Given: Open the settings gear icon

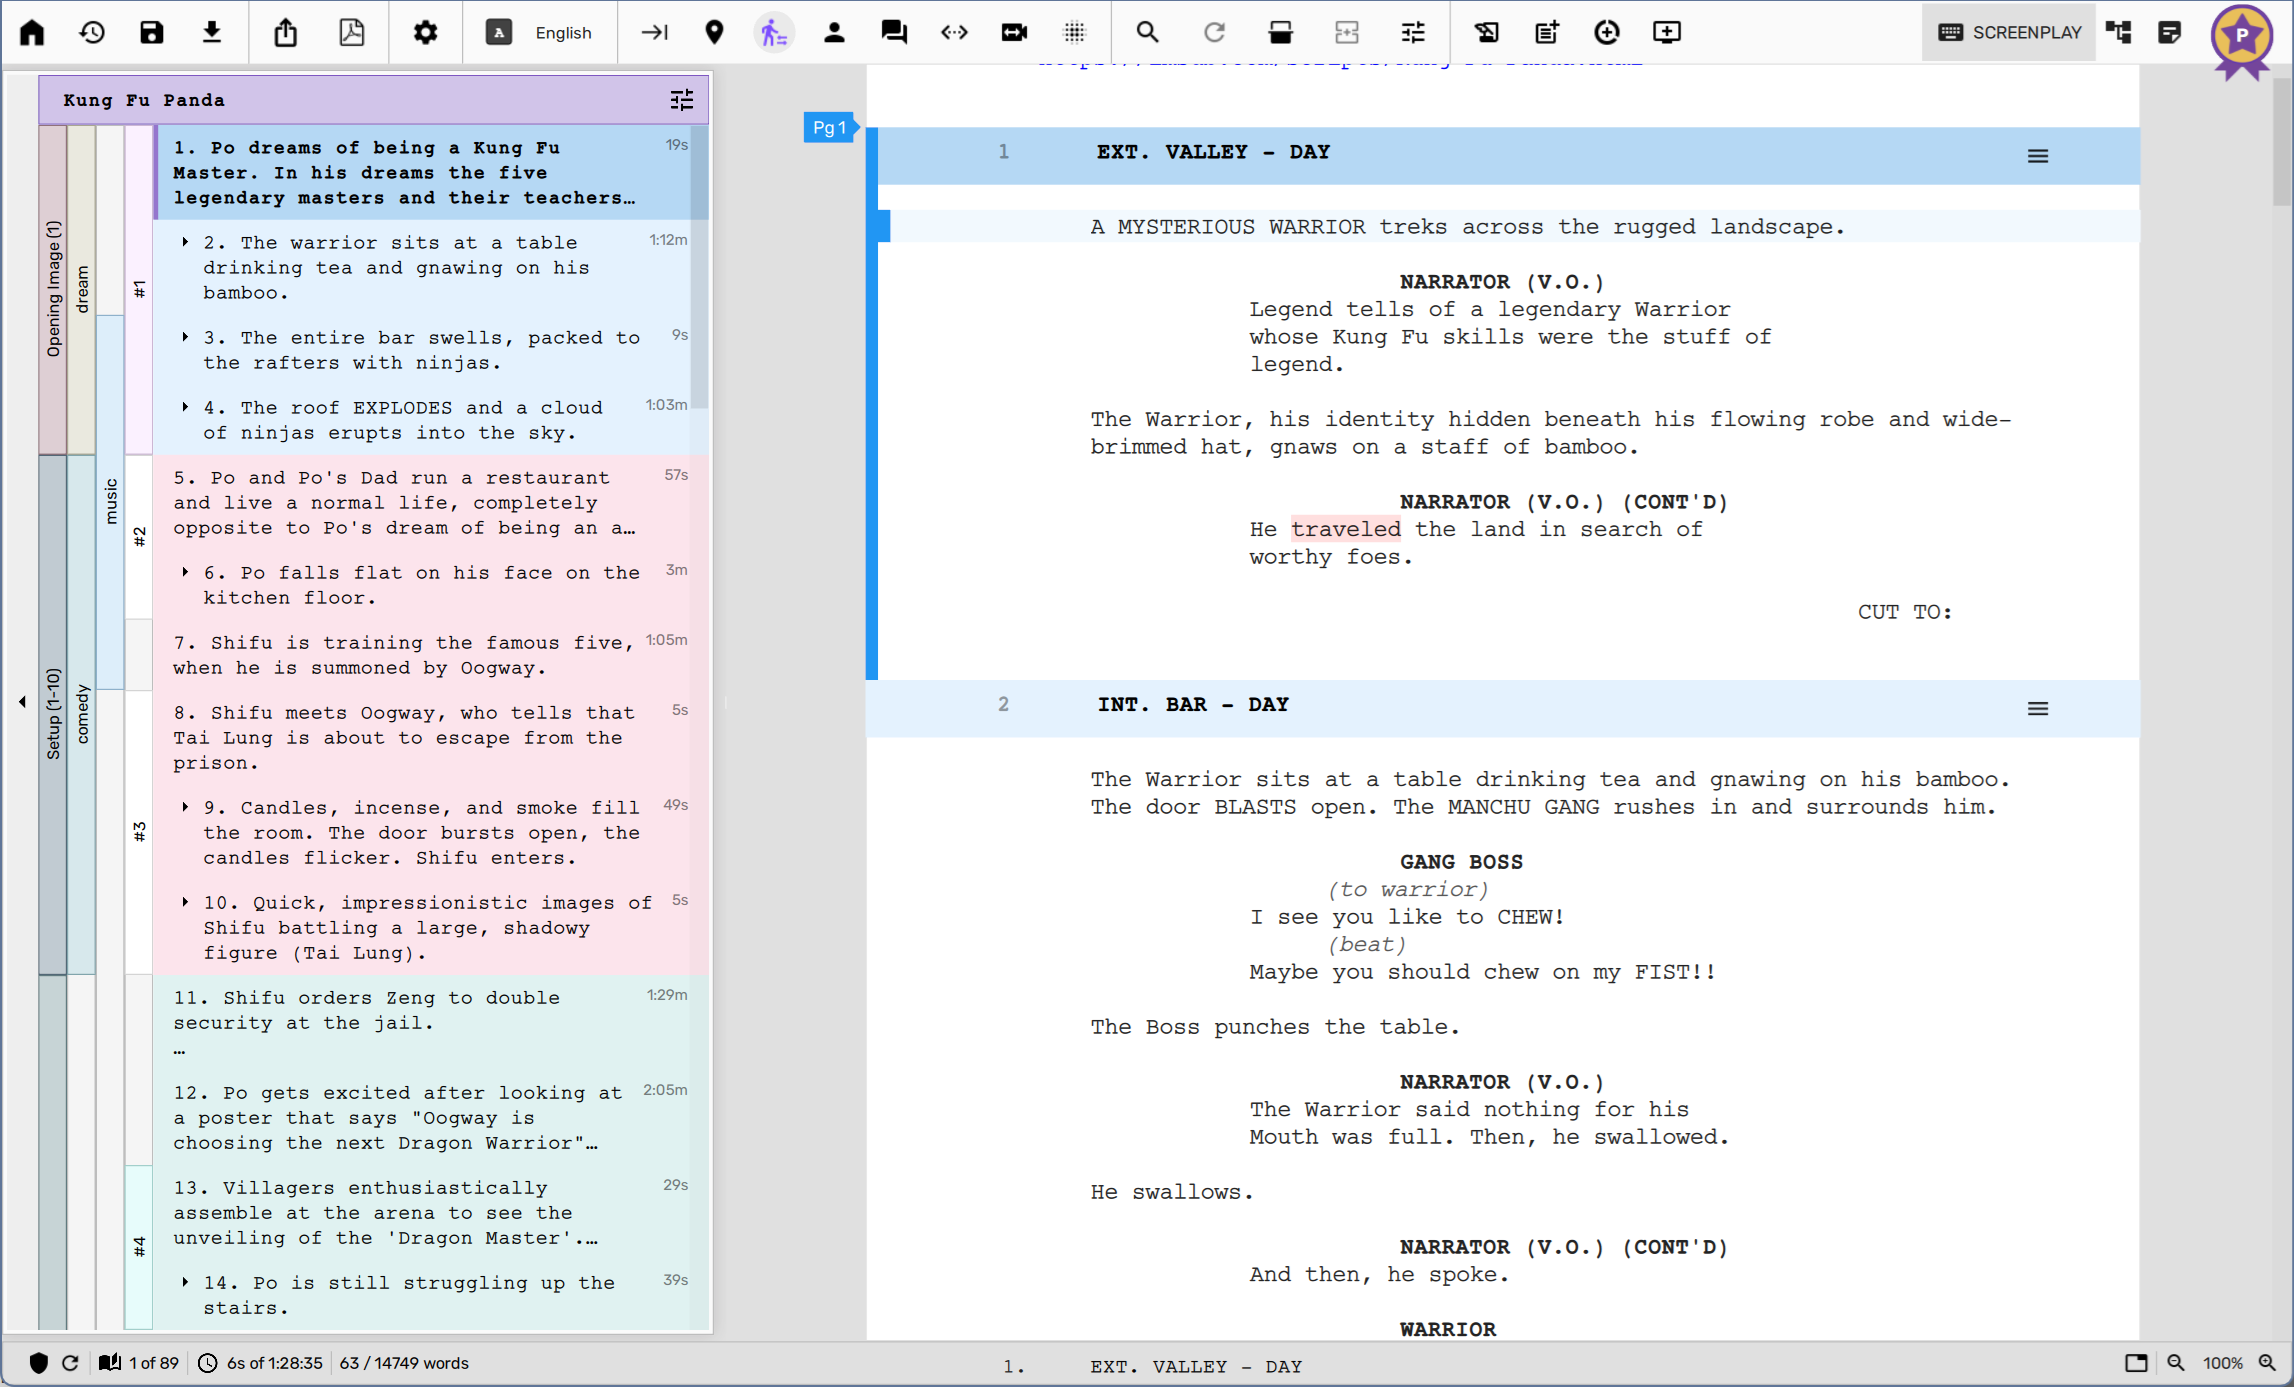Looking at the screenshot, I should (425, 32).
